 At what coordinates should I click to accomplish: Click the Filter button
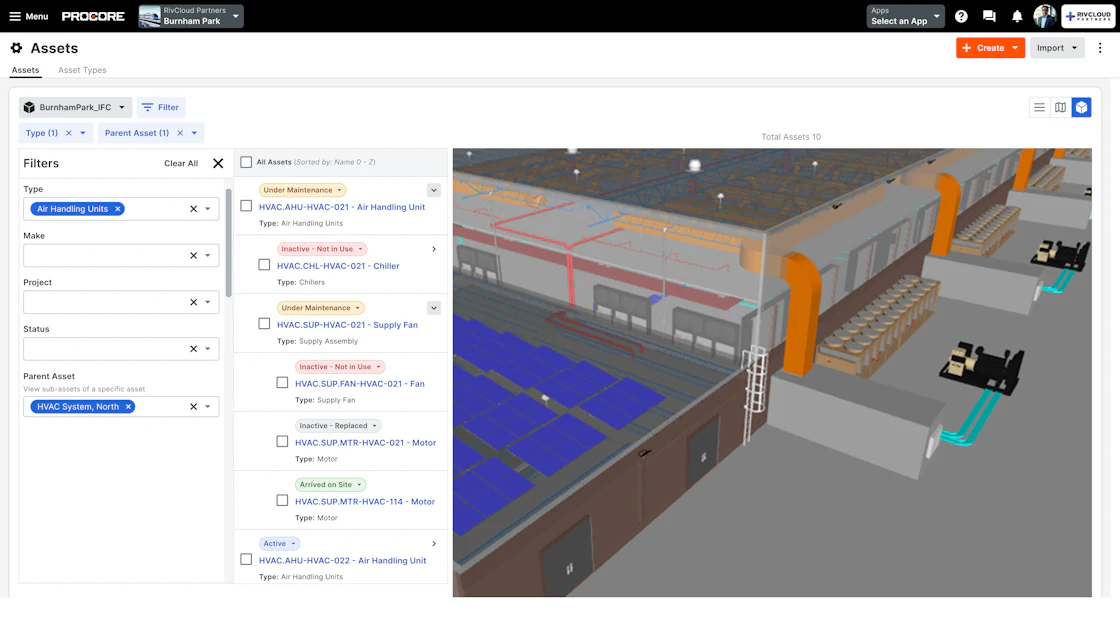[161, 107]
